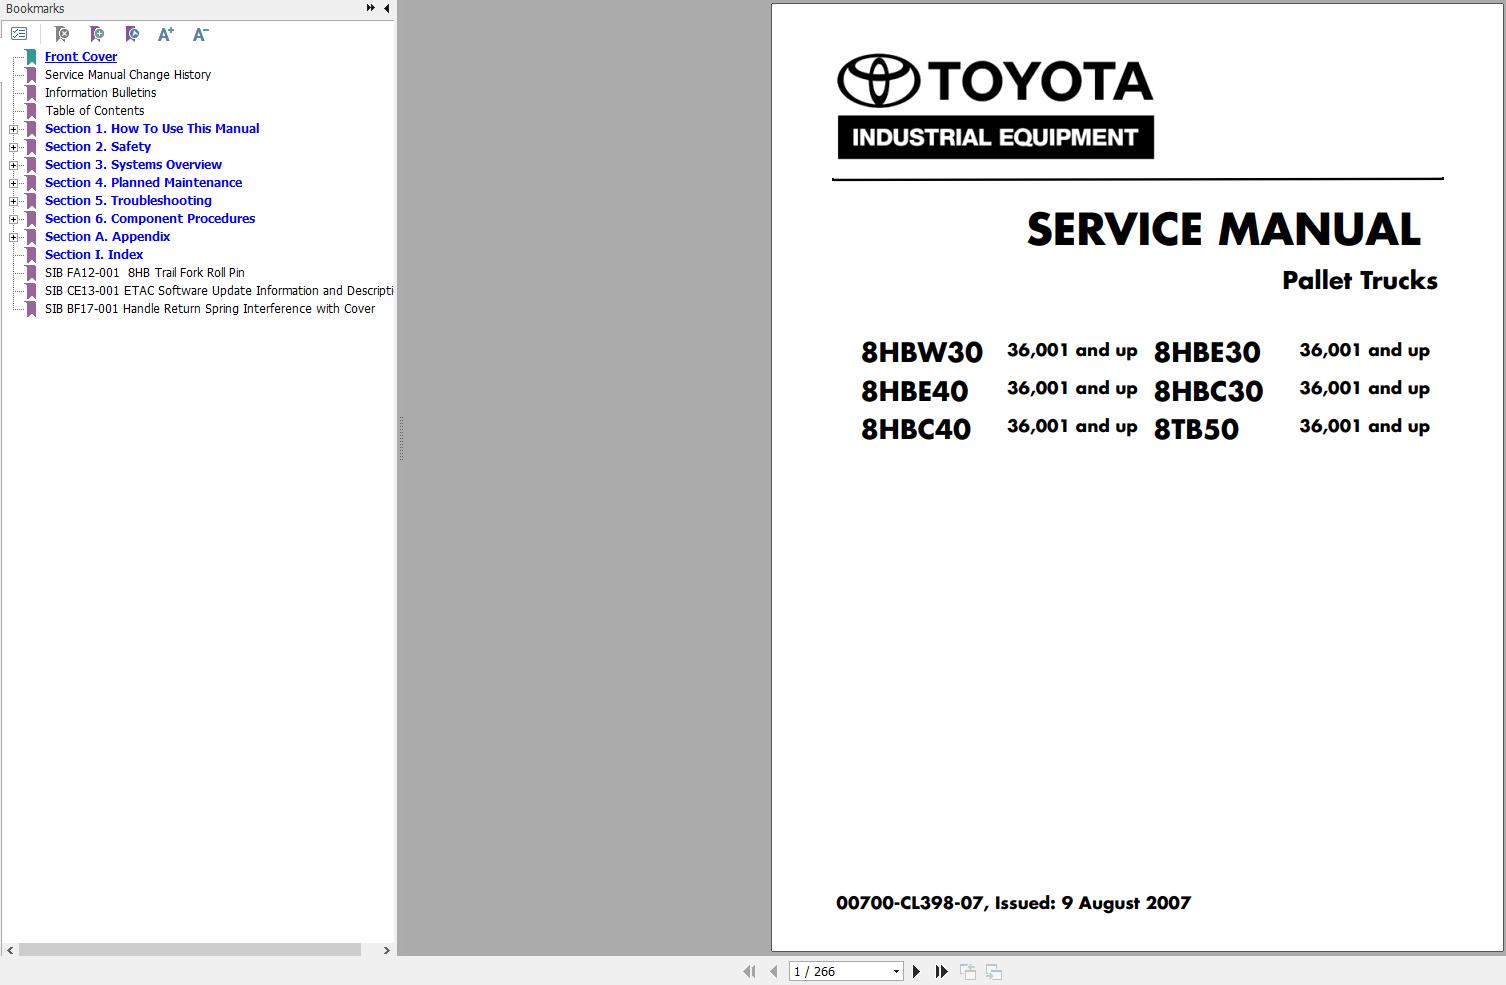Click the 8TB50 model text
Screen dimensions: 1506x985
1196,429
